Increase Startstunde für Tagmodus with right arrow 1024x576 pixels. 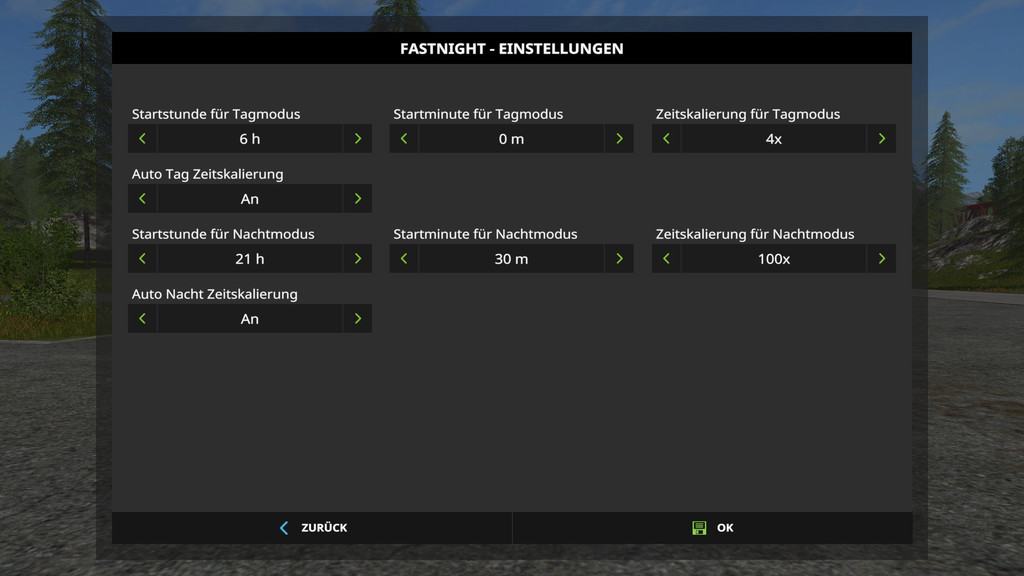[x=357, y=139]
